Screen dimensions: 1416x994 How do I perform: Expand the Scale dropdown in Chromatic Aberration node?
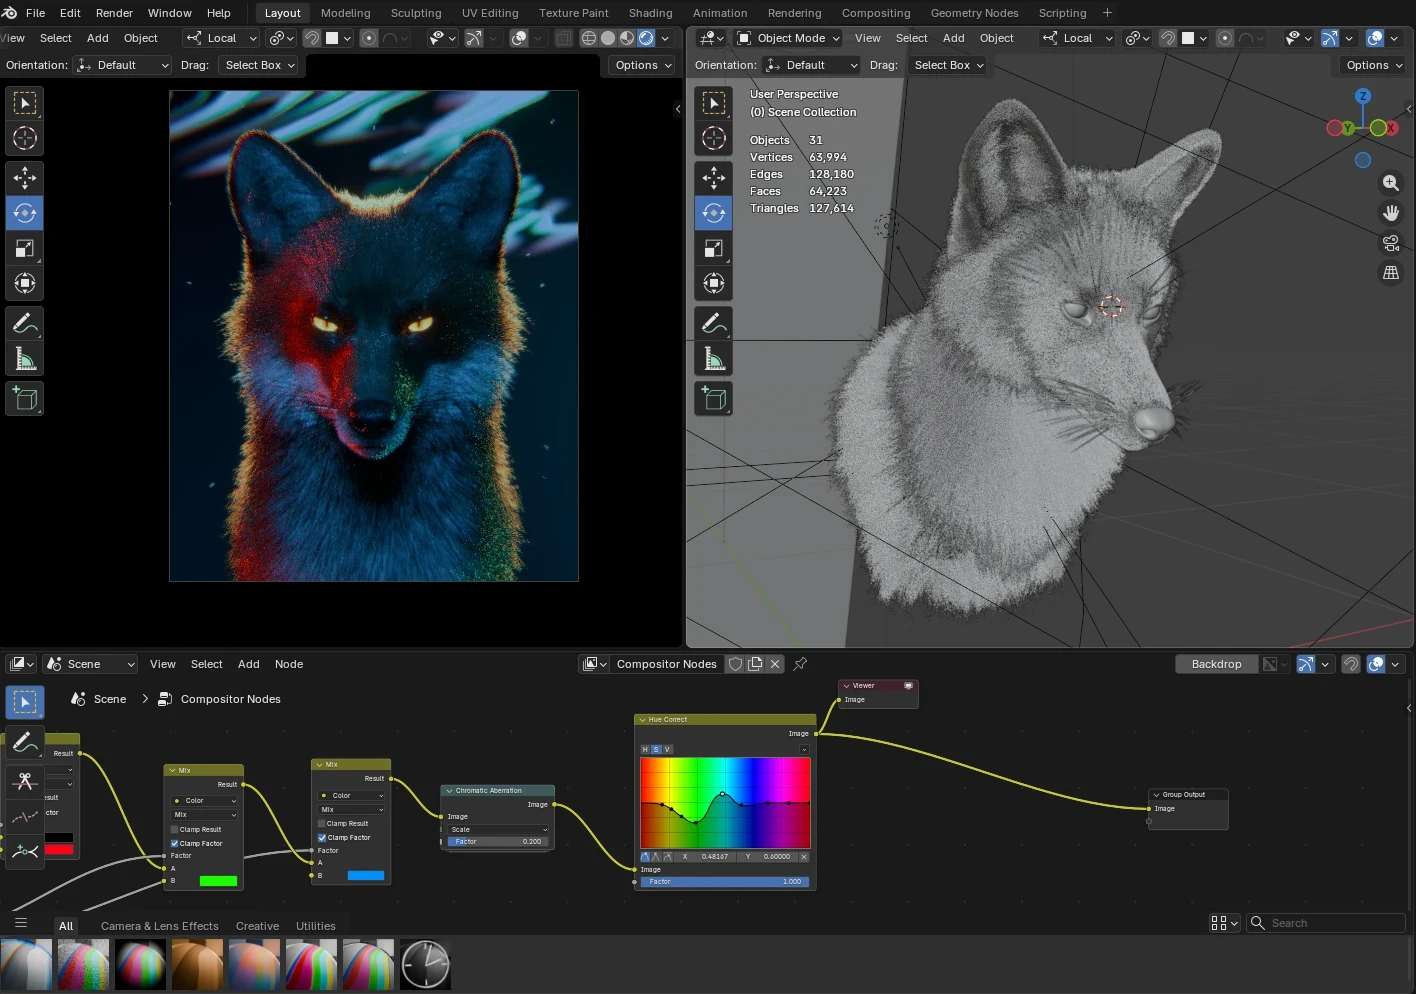click(x=498, y=829)
